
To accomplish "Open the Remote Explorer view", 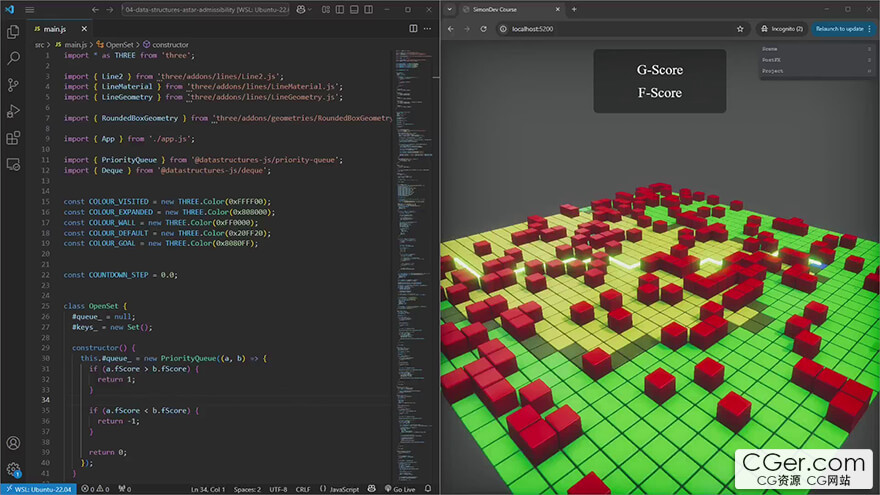I will (x=13, y=164).
